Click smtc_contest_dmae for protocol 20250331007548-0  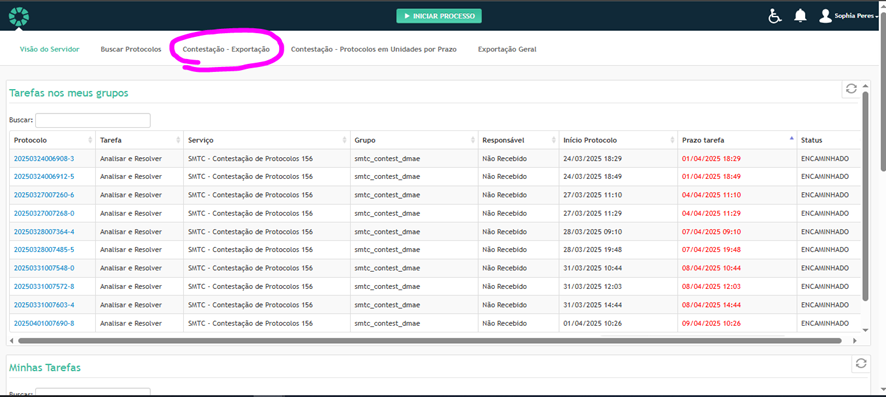coord(387,268)
